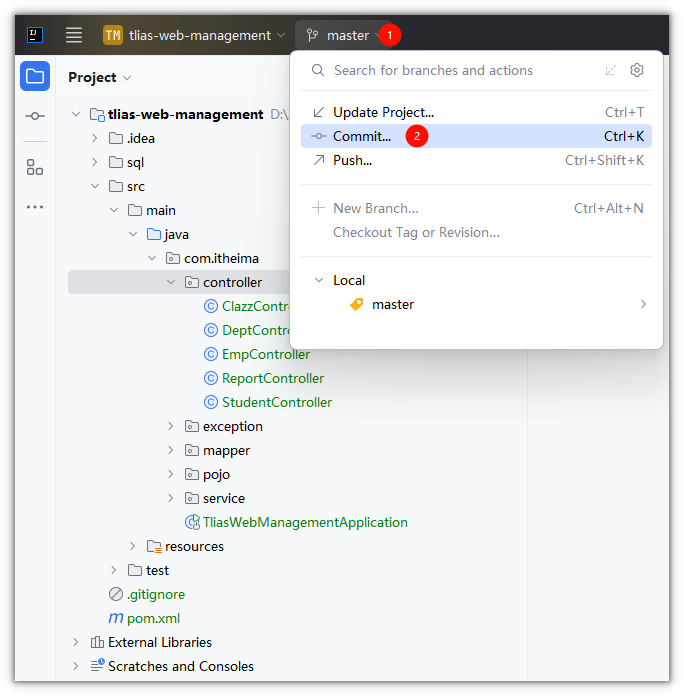
Task: Open branches popup settings gear
Action: [x=637, y=70]
